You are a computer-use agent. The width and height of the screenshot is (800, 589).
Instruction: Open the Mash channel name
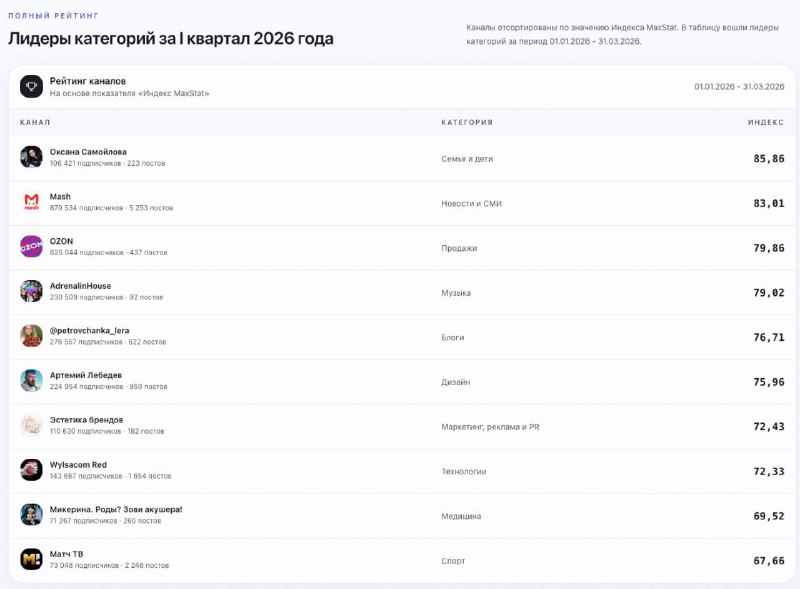[60, 197]
